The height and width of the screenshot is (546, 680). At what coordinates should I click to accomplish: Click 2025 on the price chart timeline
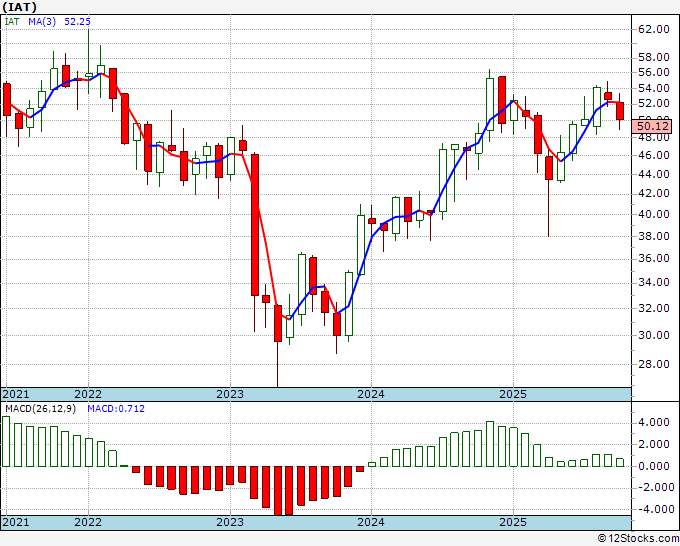coord(513,394)
